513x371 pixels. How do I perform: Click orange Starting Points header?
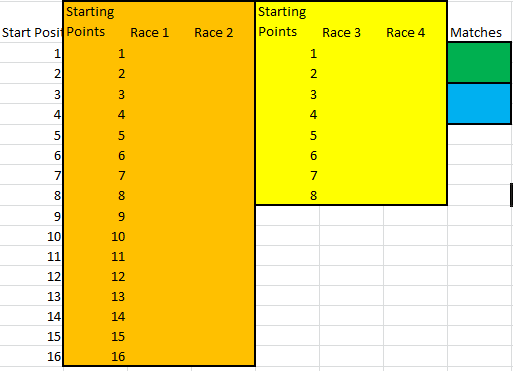click(90, 22)
